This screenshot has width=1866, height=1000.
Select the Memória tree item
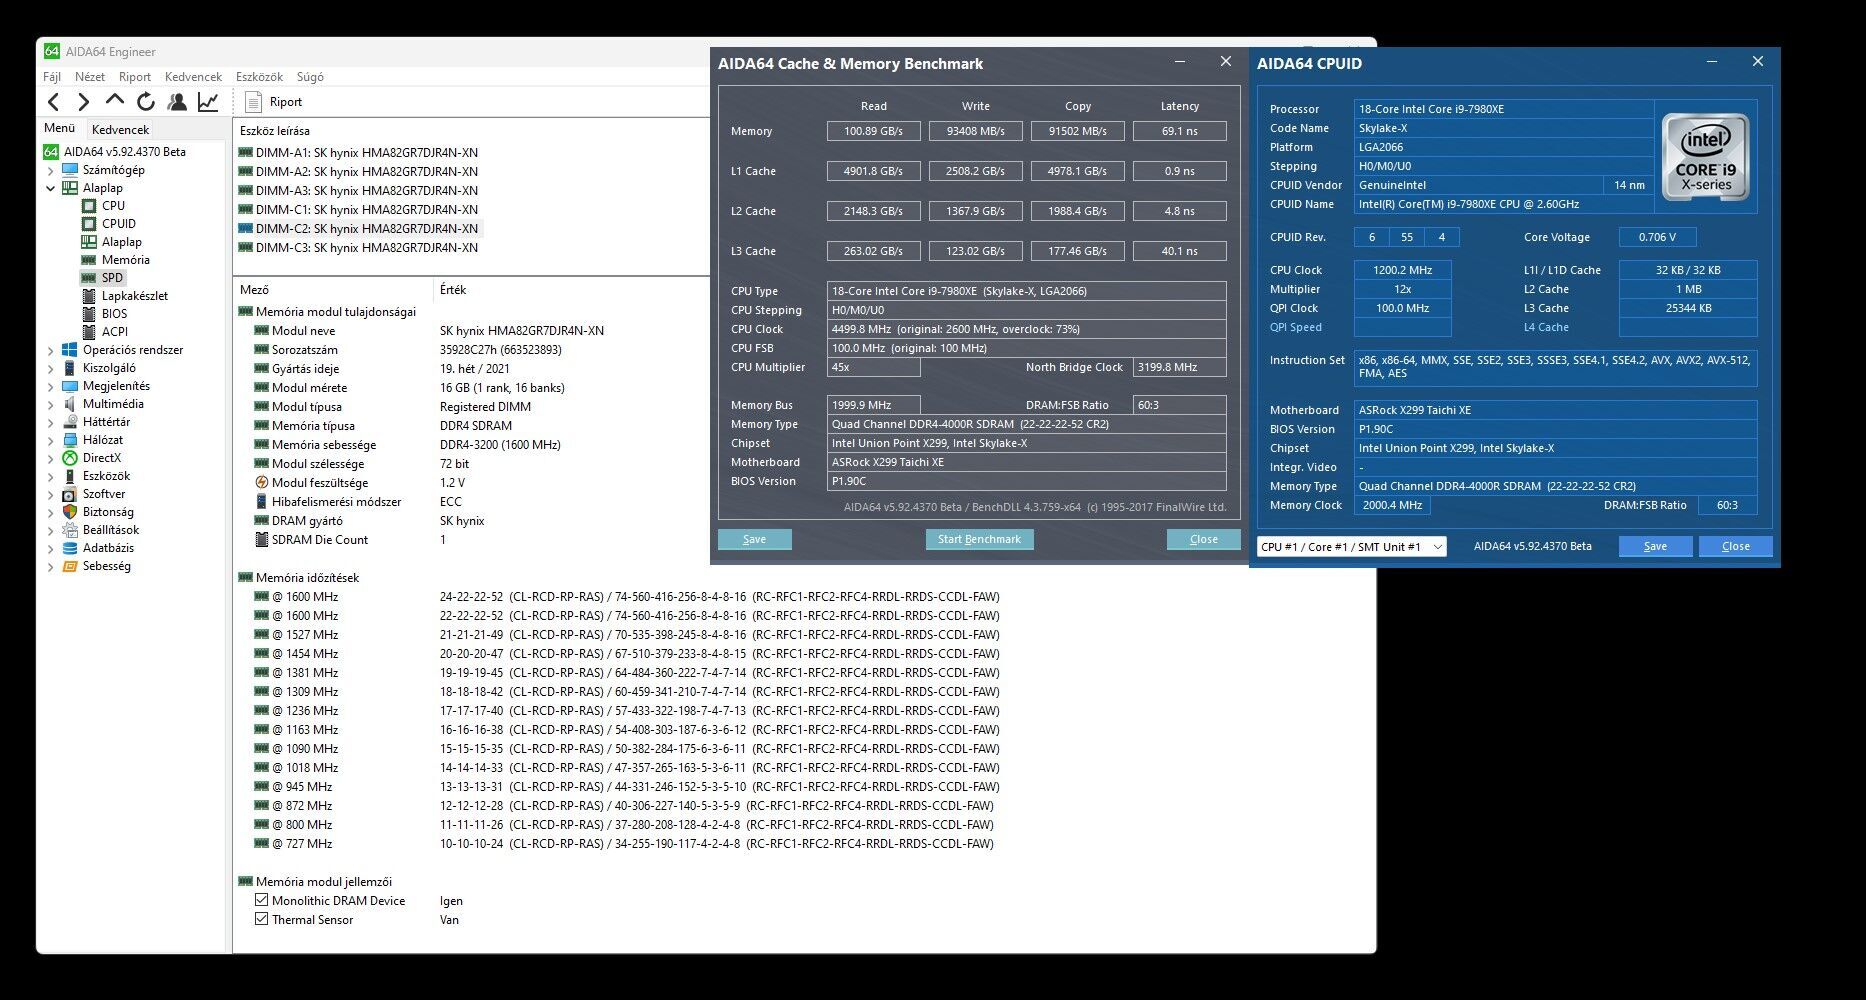pos(125,260)
